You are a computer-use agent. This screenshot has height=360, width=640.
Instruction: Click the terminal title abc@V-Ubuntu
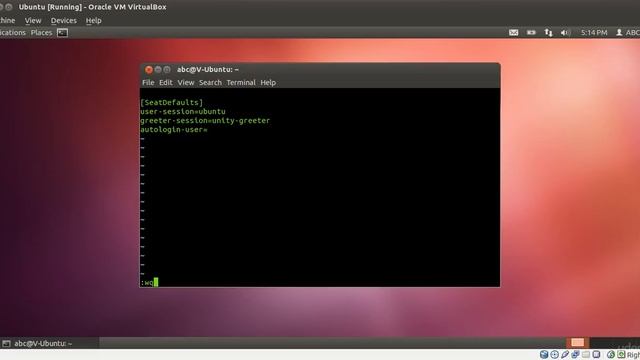pos(208,70)
